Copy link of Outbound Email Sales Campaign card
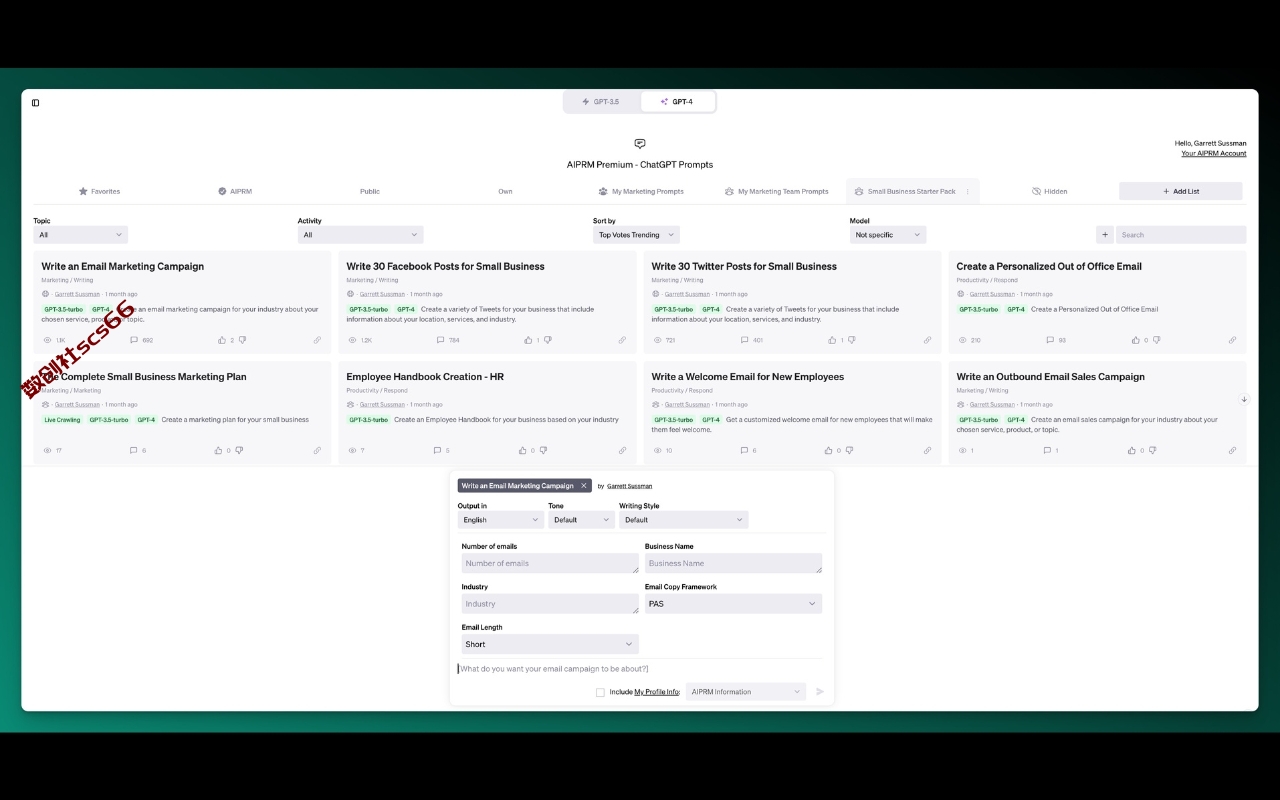 click(x=1232, y=450)
